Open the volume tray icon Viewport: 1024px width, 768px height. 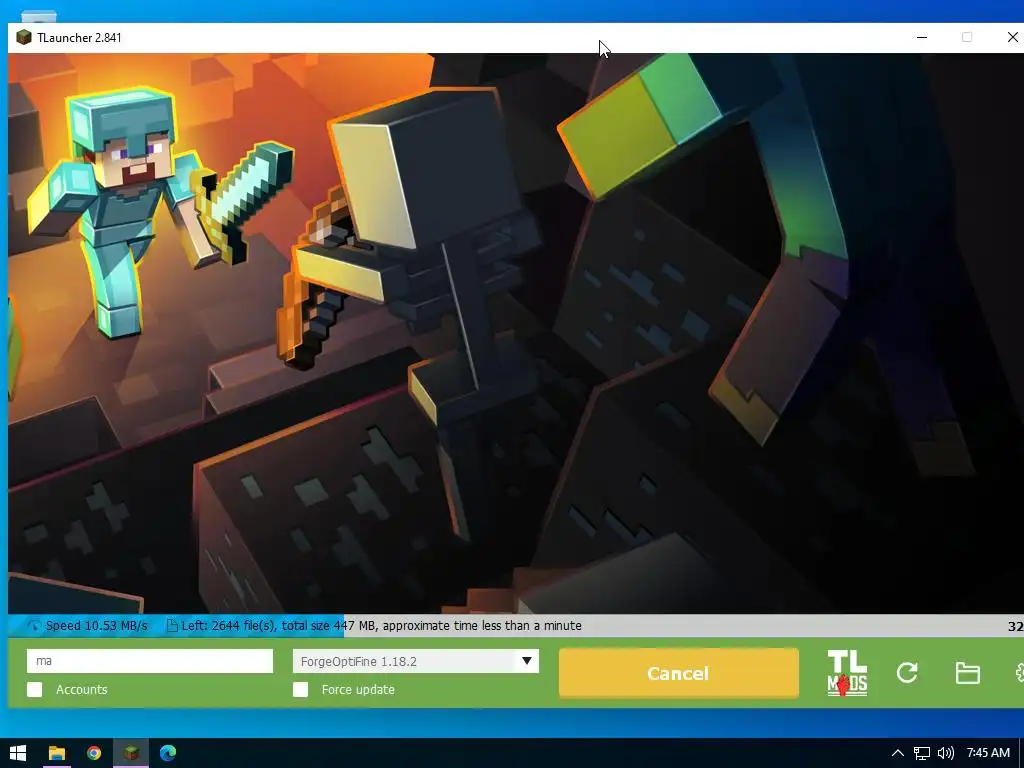click(945, 753)
